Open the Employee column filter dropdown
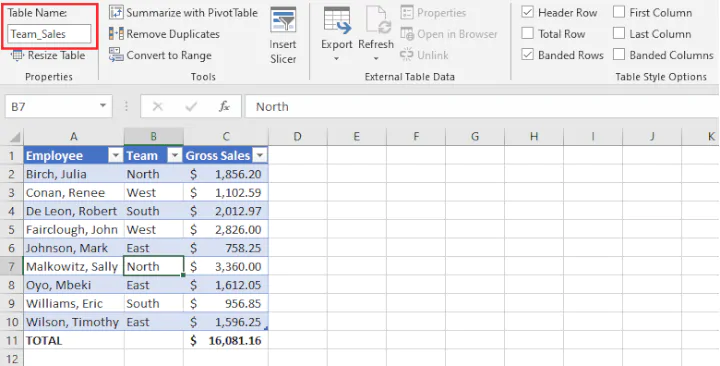The image size is (720, 366). (x=116, y=156)
